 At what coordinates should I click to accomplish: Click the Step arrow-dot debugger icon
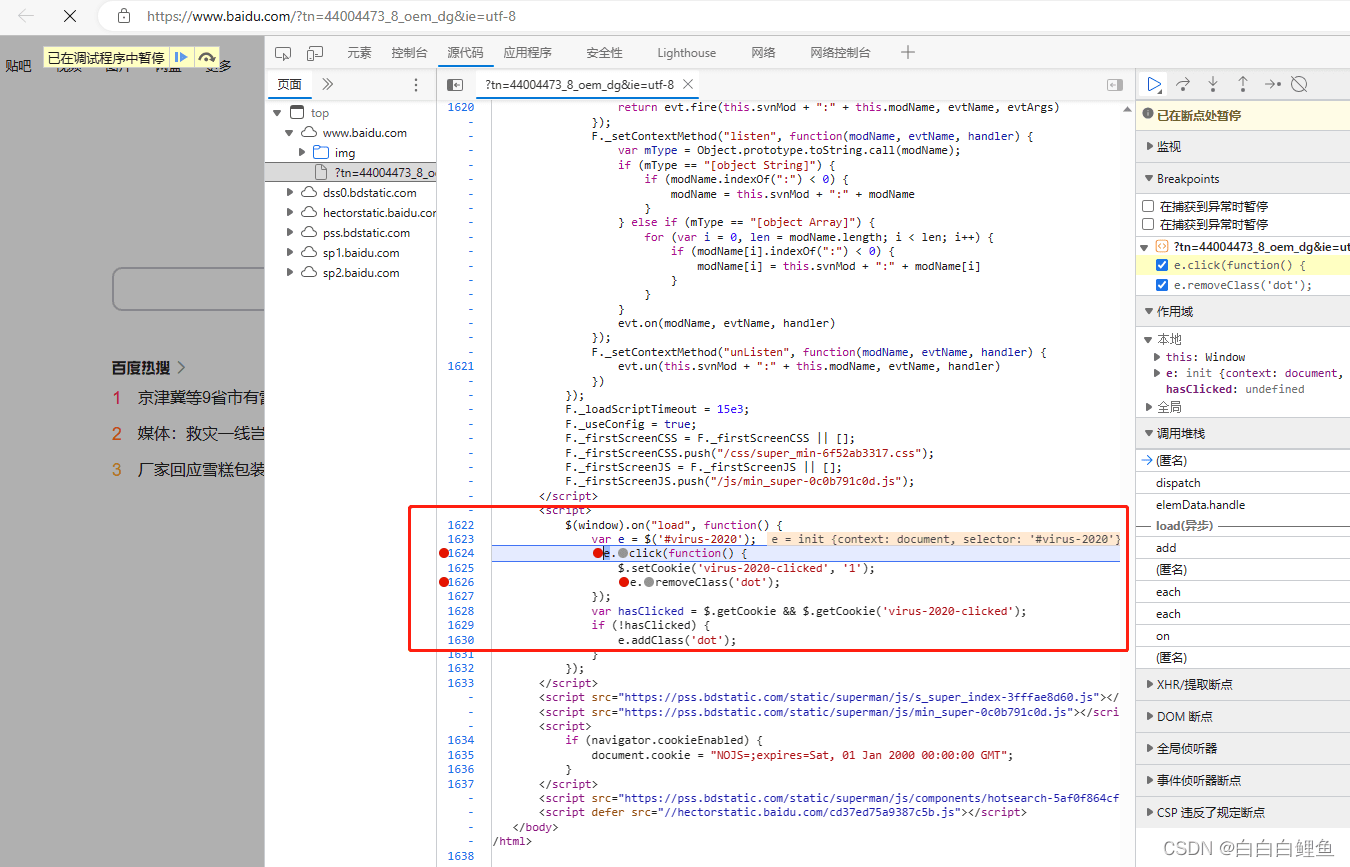pos(1271,84)
